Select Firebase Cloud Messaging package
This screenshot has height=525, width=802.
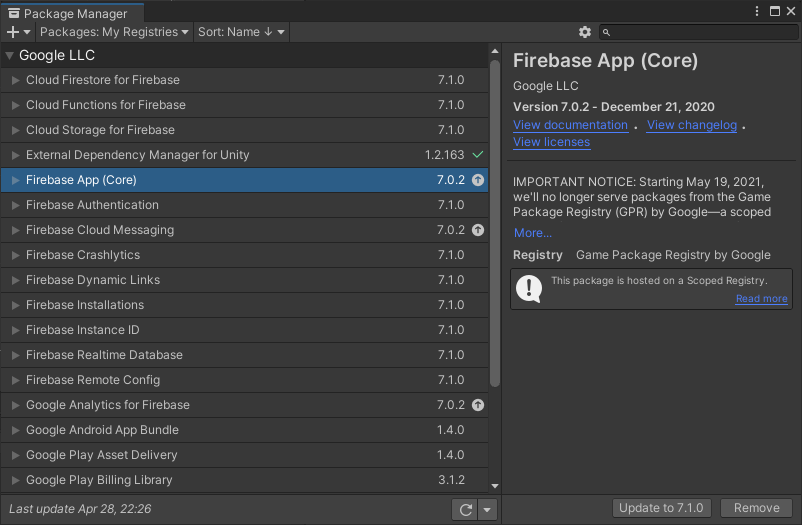click(x=244, y=230)
